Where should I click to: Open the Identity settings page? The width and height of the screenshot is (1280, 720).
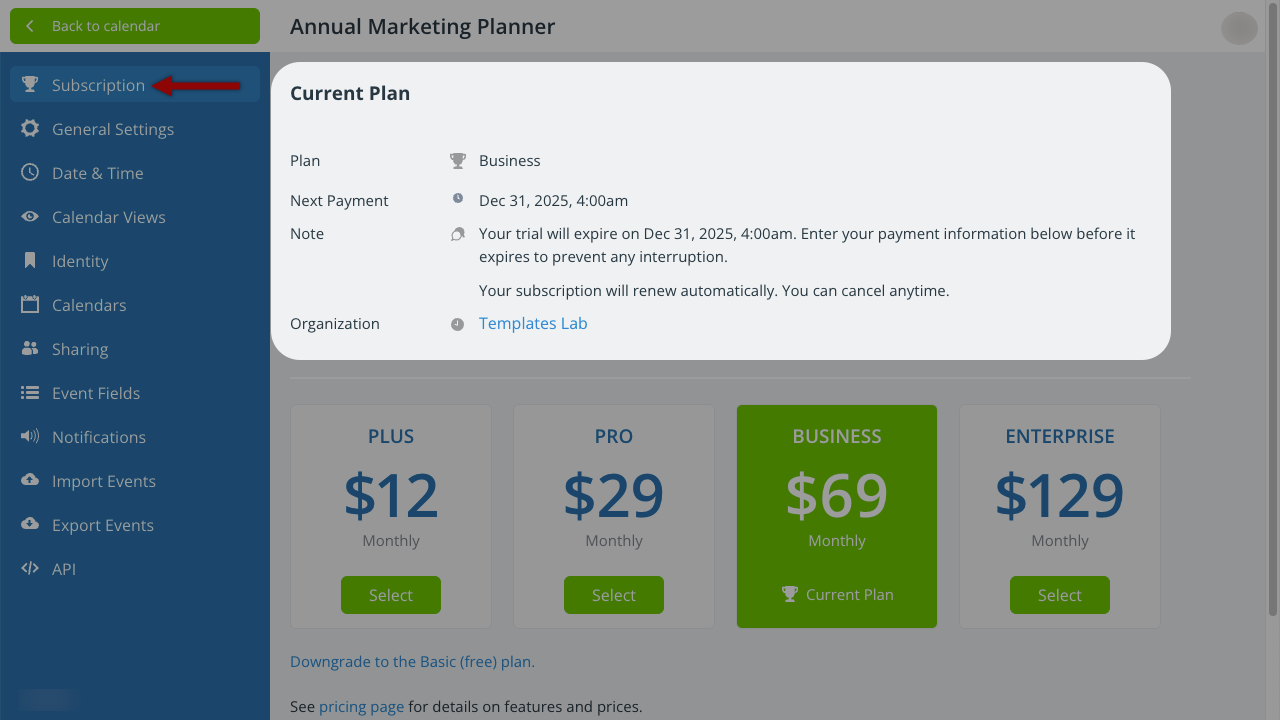135,261
